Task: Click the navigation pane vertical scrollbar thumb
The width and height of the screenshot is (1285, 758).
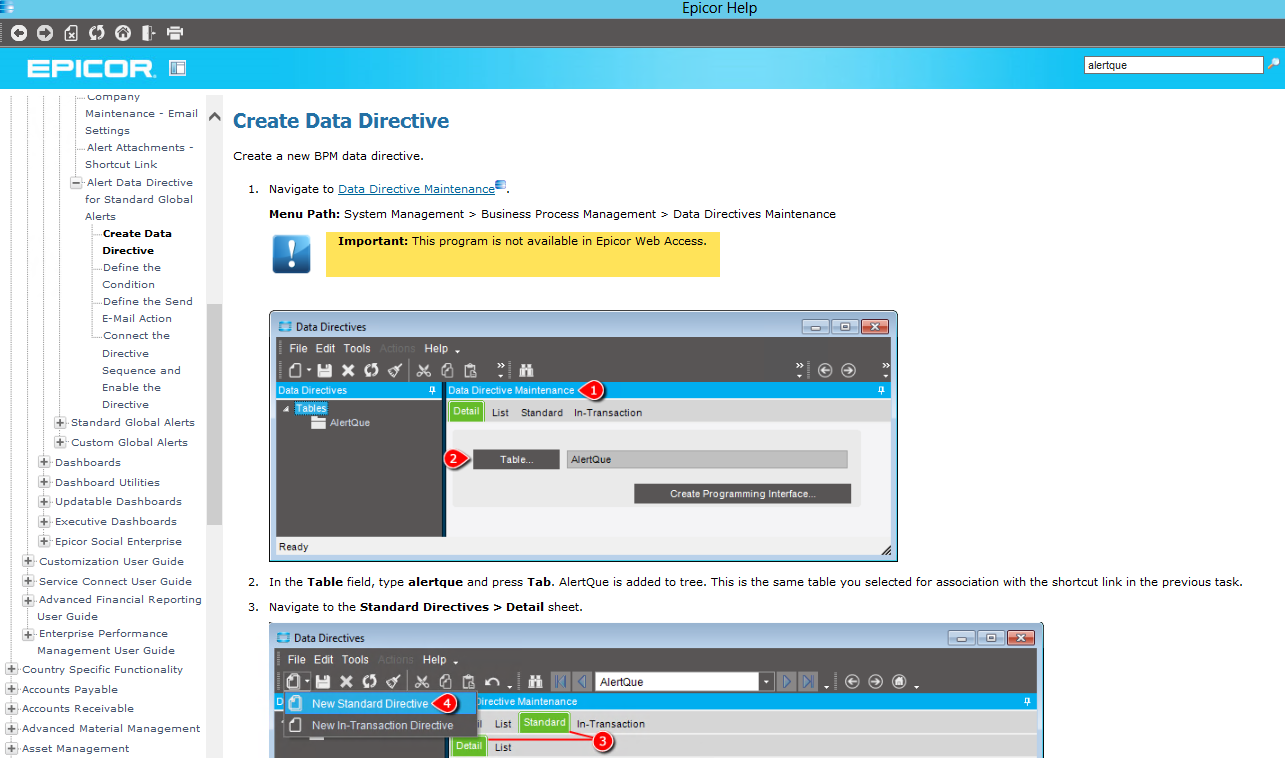Action: pyautogui.click(x=214, y=414)
